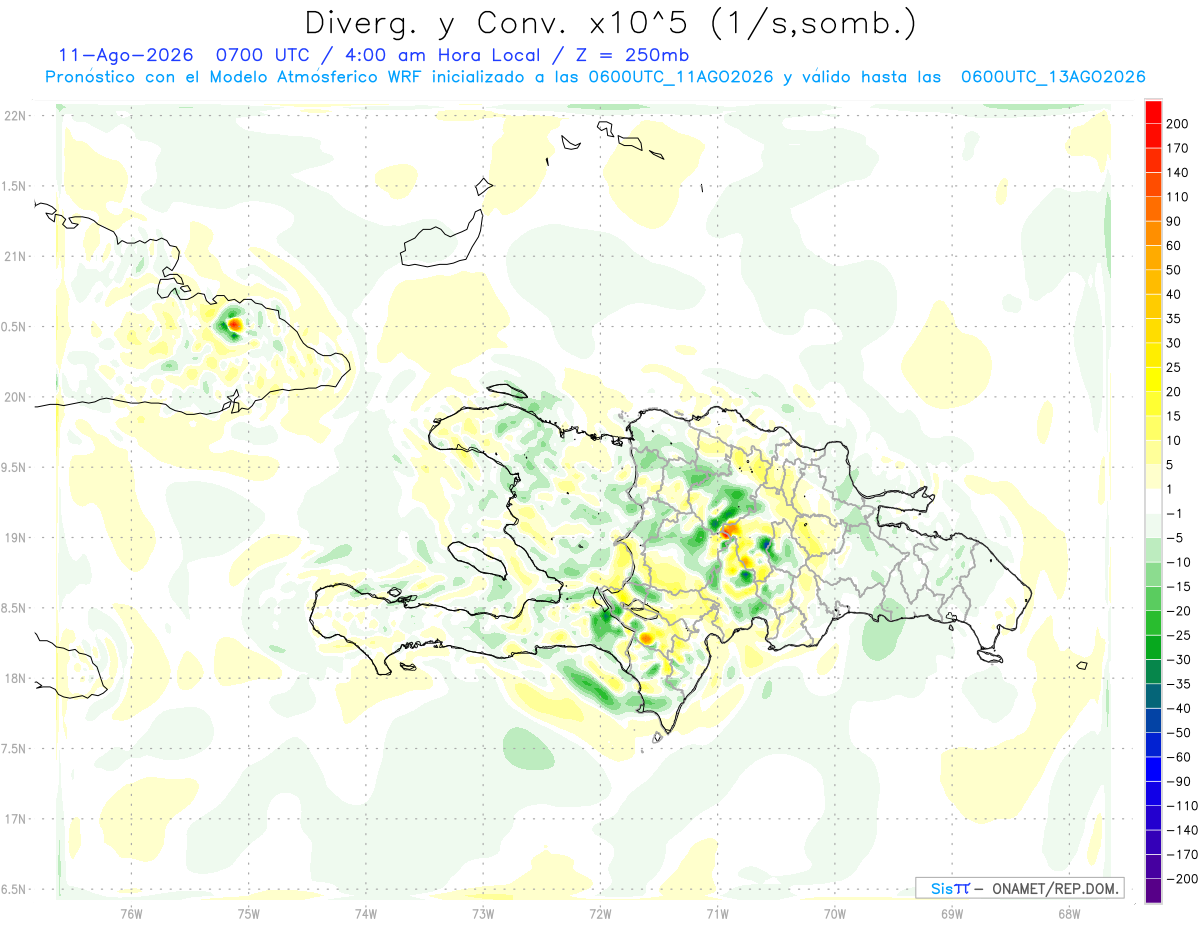This screenshot has height=927, width=1200.
Task: Click the longitude label '71W'
Action: (x=717, y=912)
